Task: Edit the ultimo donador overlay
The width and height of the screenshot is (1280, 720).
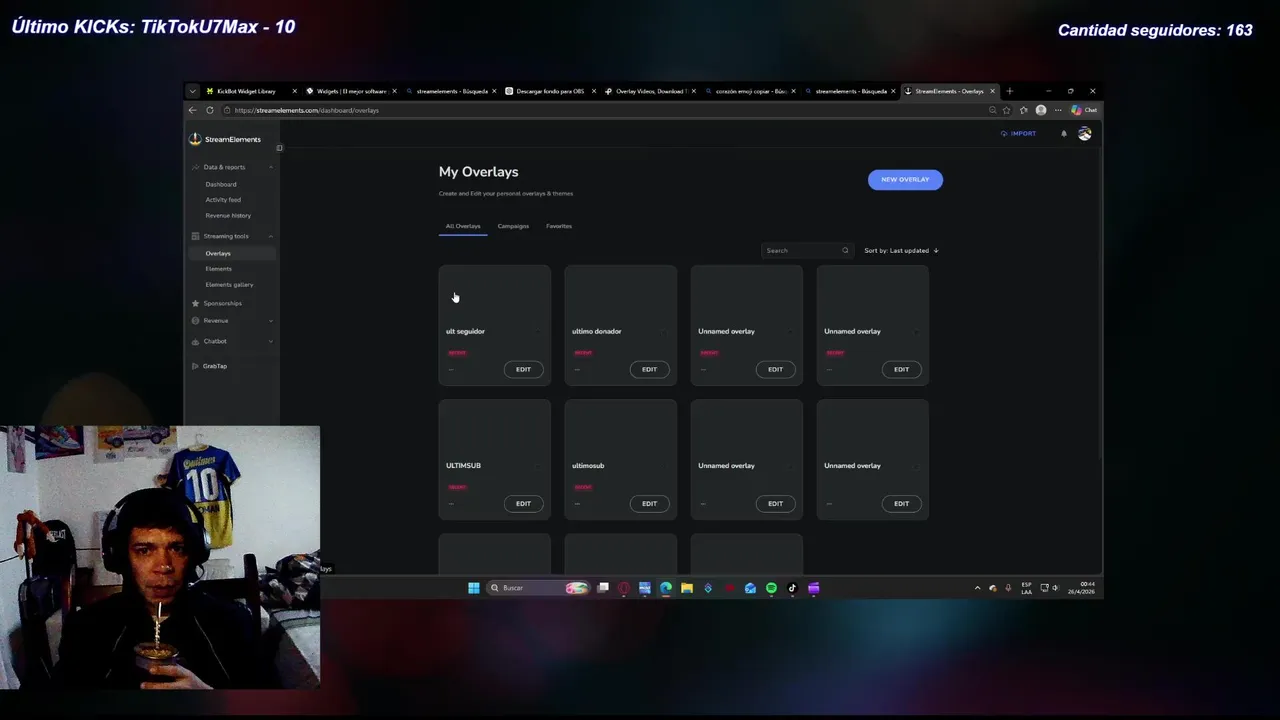Action: tap(649, 369)
